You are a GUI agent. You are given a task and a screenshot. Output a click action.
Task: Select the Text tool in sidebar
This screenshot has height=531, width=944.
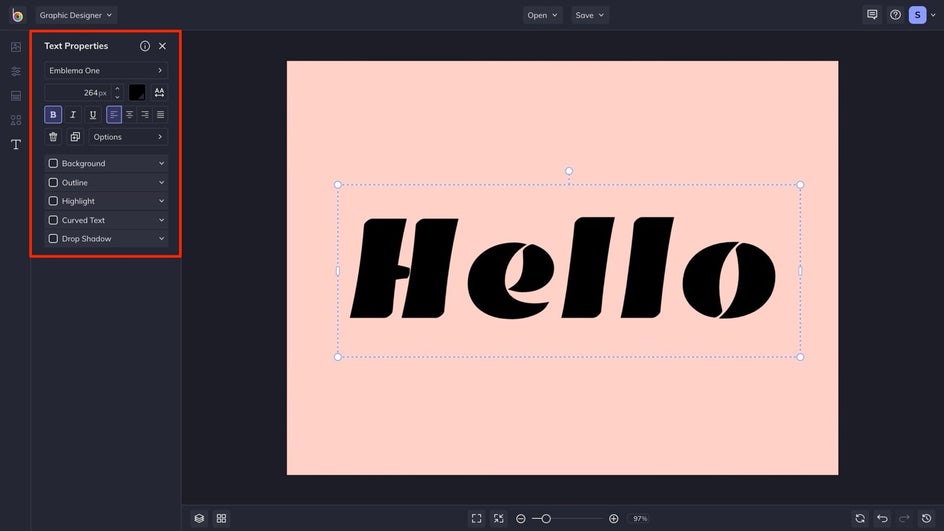tap(16, 144)
